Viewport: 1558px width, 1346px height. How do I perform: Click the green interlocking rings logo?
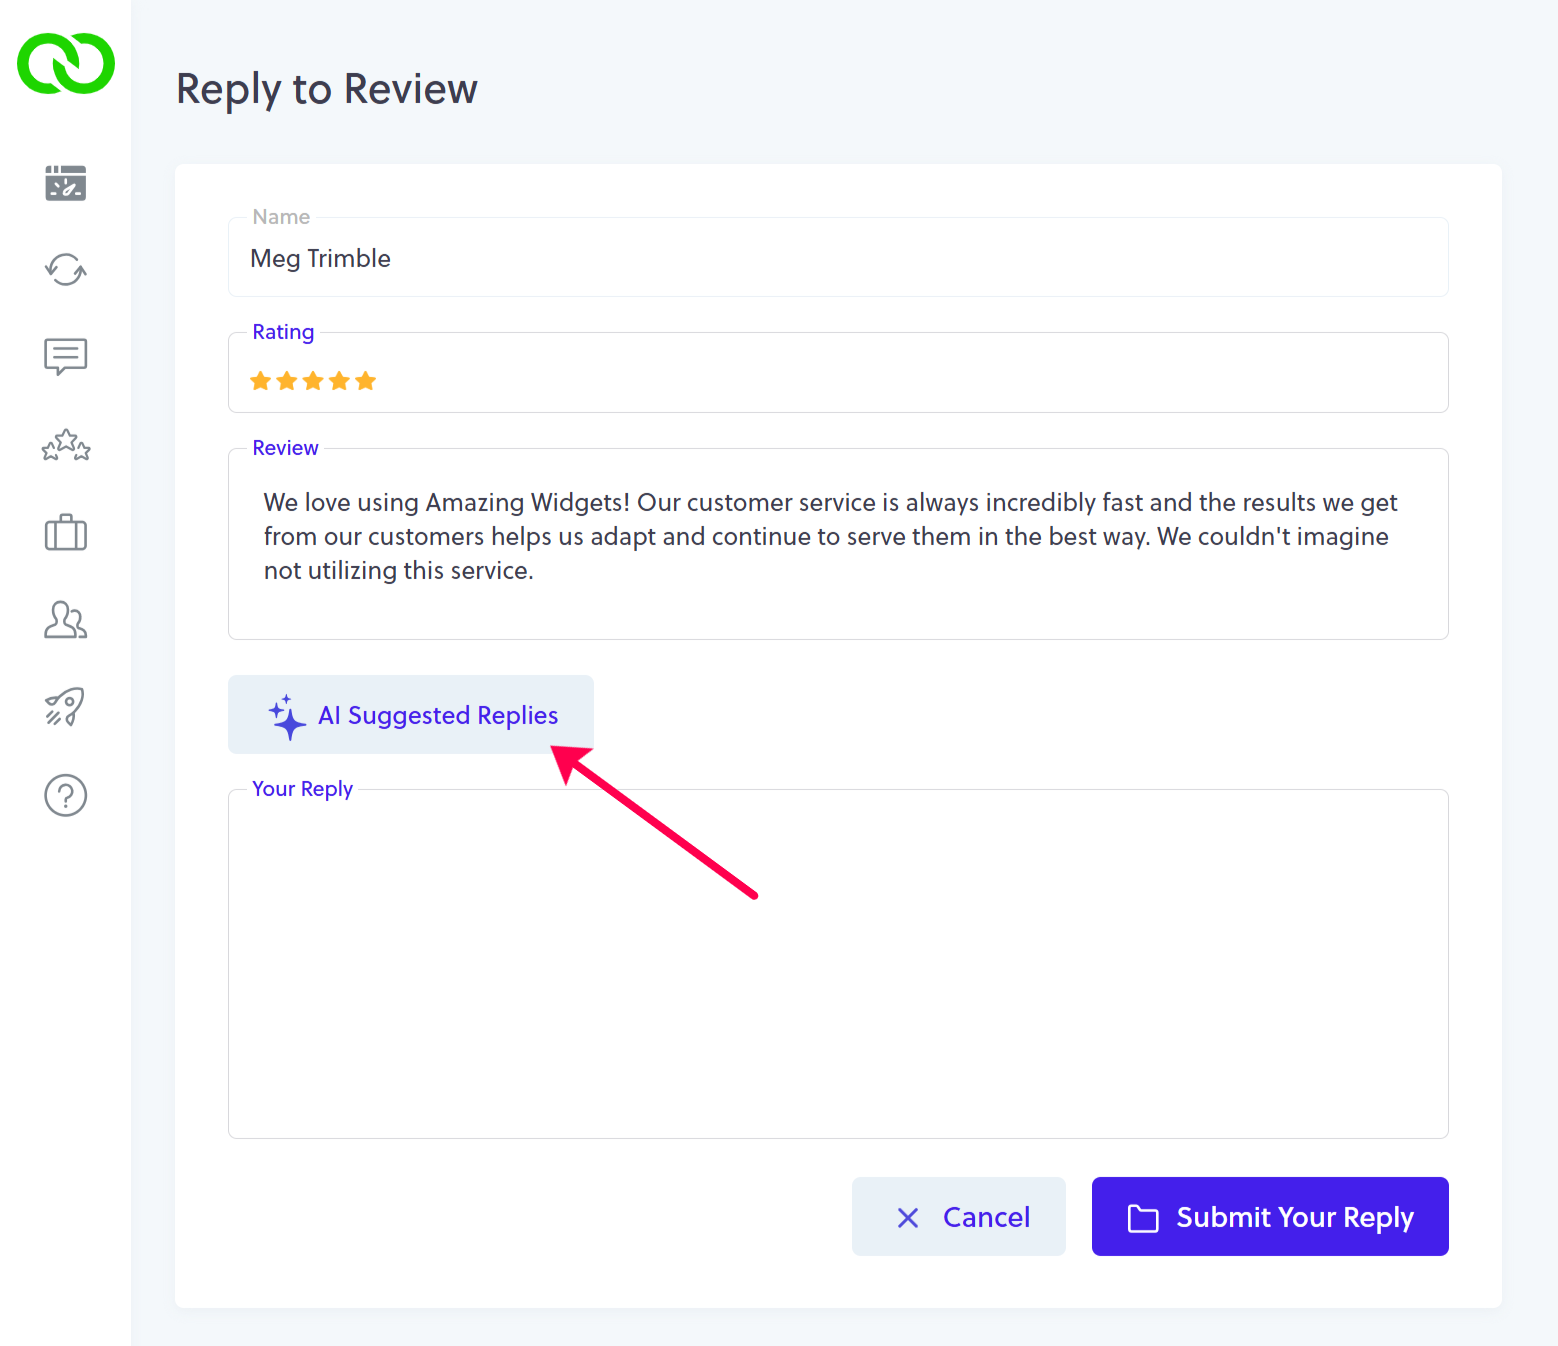click(x=66, y=63)
